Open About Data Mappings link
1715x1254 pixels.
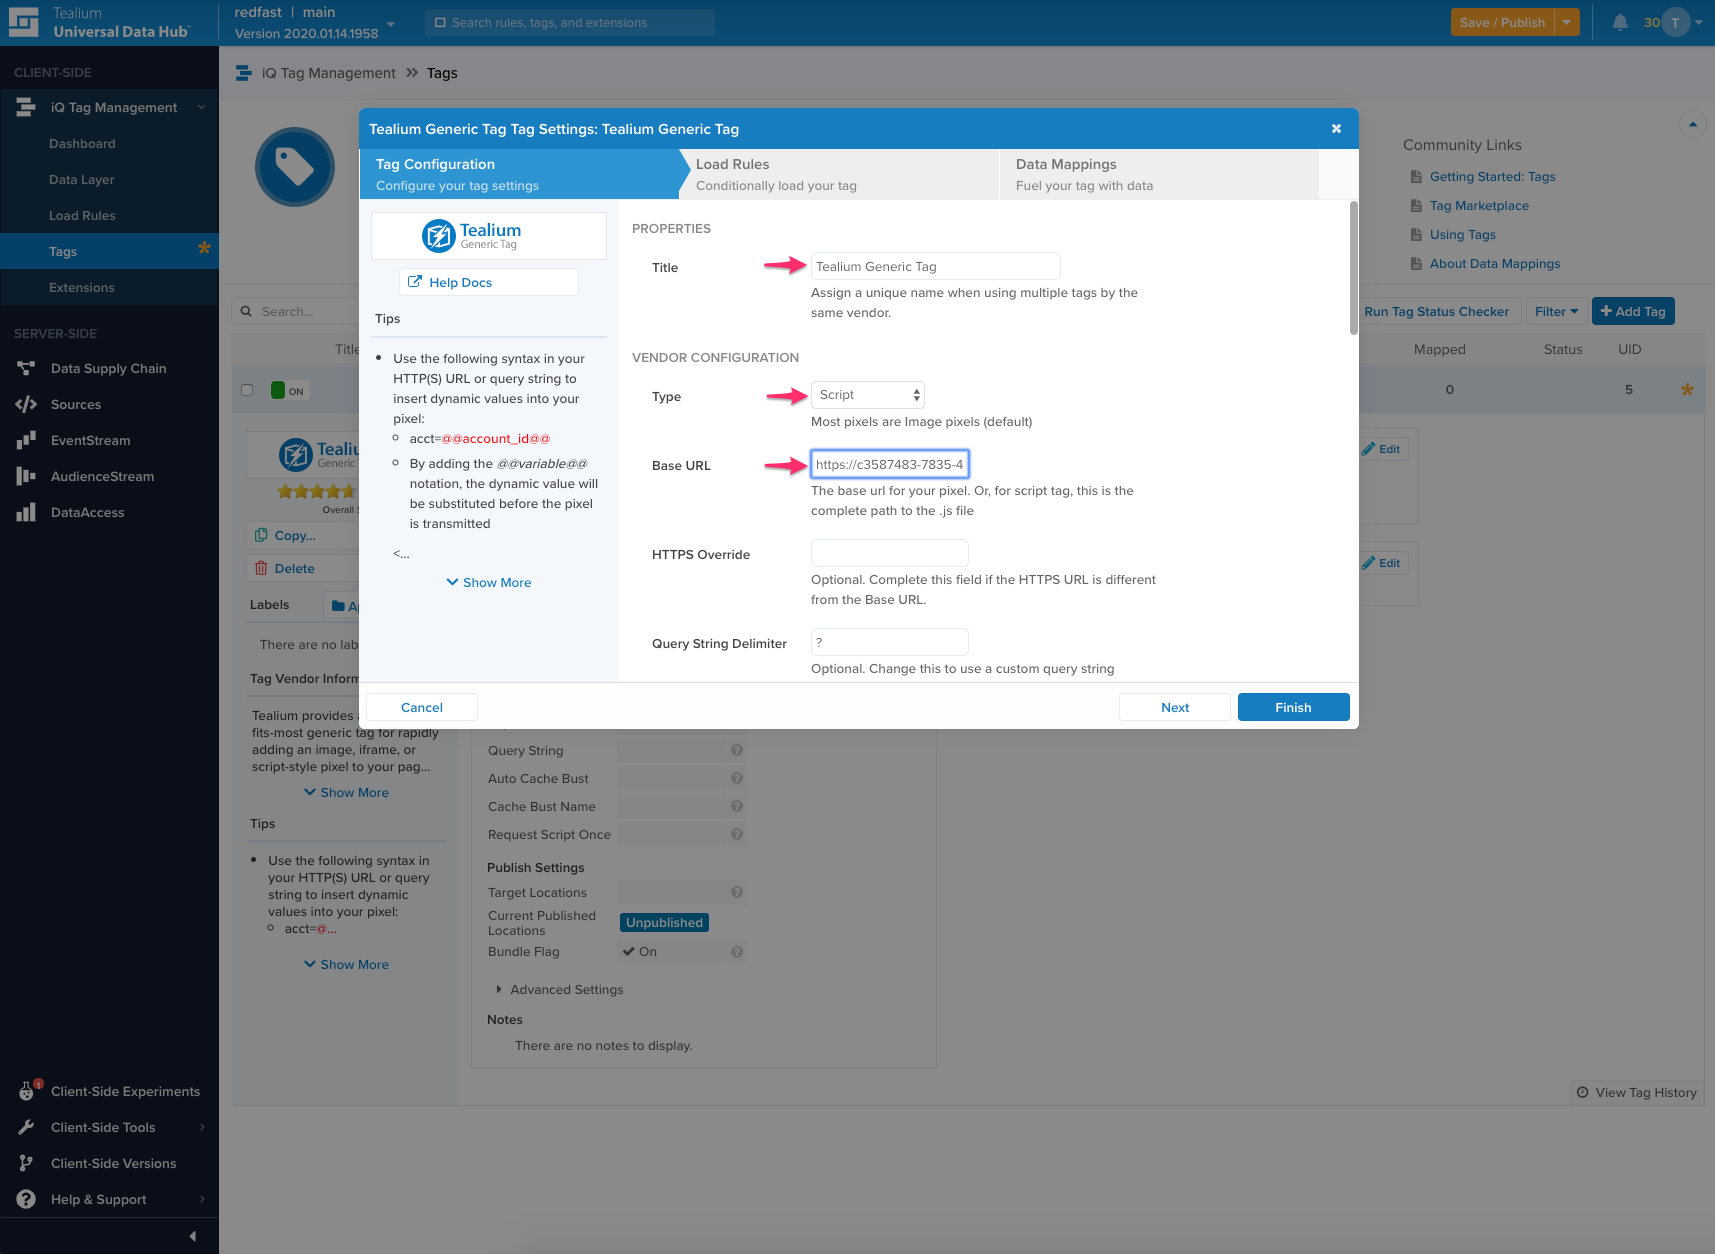click(x=1495, y=264)
